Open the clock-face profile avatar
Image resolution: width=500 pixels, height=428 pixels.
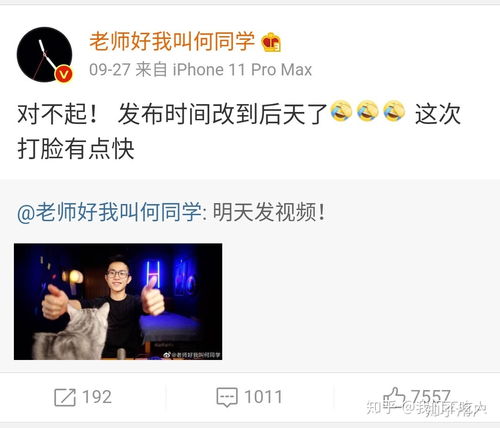click(44, 55)
